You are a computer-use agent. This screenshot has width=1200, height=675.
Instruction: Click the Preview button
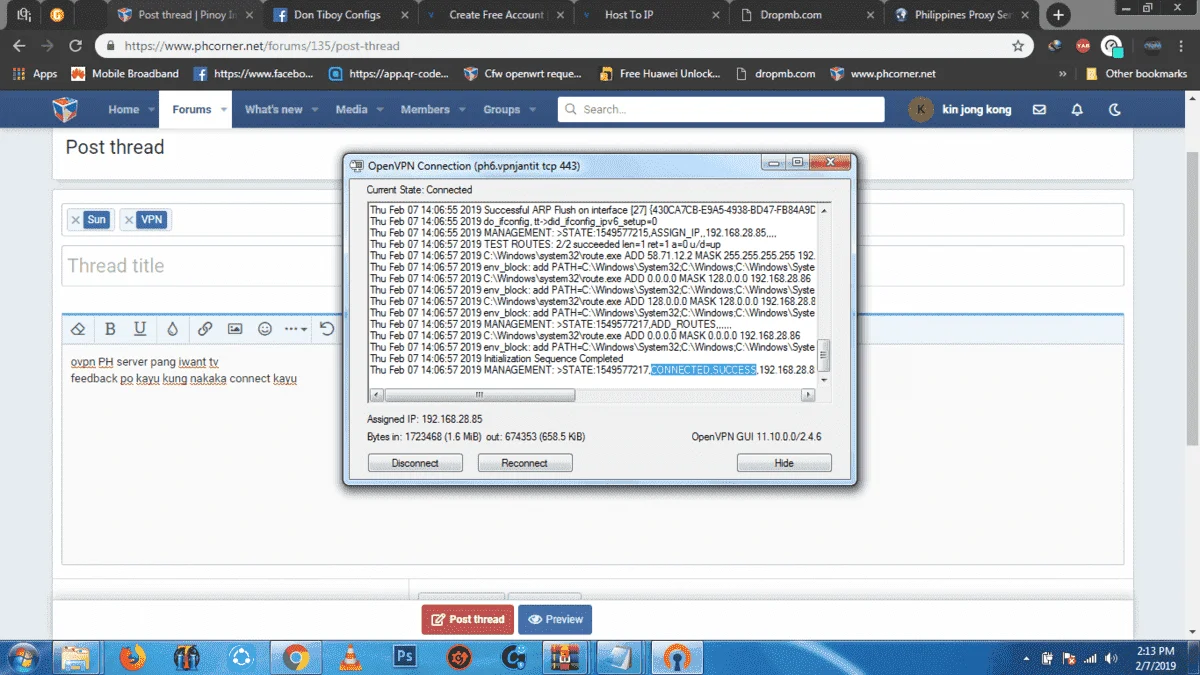point(555,619)
